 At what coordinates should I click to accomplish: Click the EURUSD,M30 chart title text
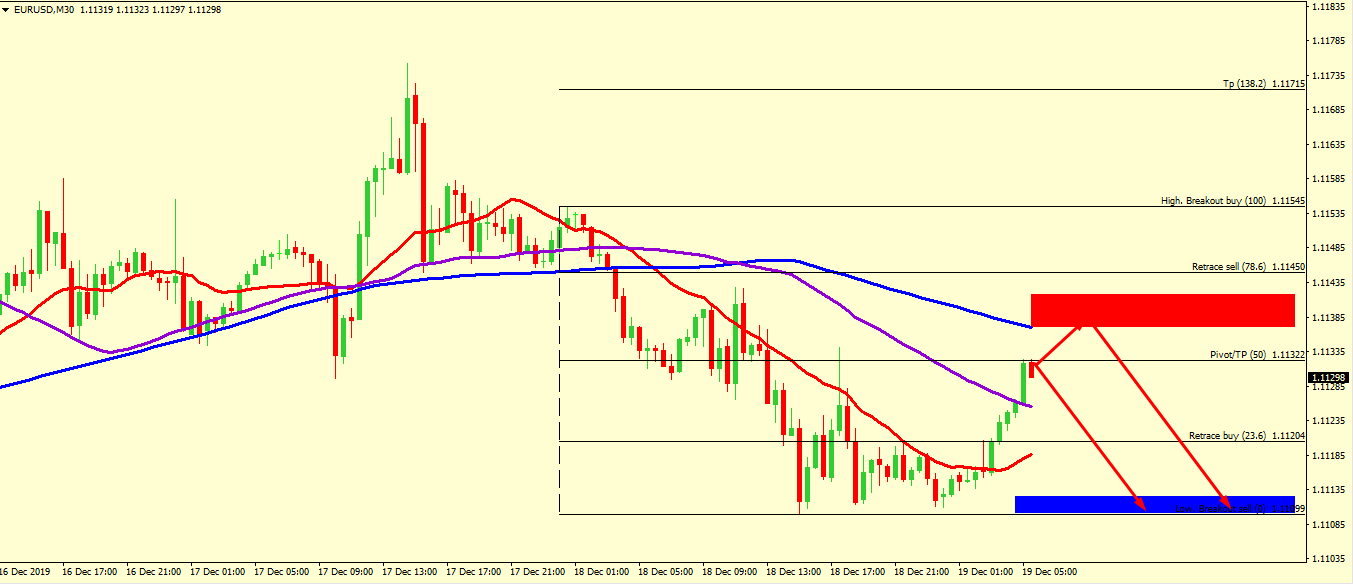[45, 9]
